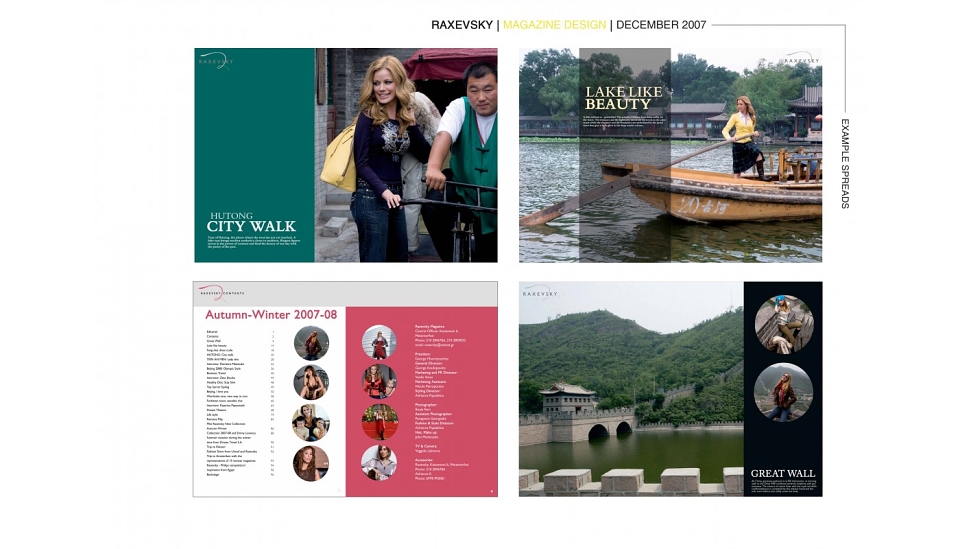The width and height of the screenshot is (960, 549).
Task: Click the "DECEMBER 2007" header text
Action: (x=661, y=25)
